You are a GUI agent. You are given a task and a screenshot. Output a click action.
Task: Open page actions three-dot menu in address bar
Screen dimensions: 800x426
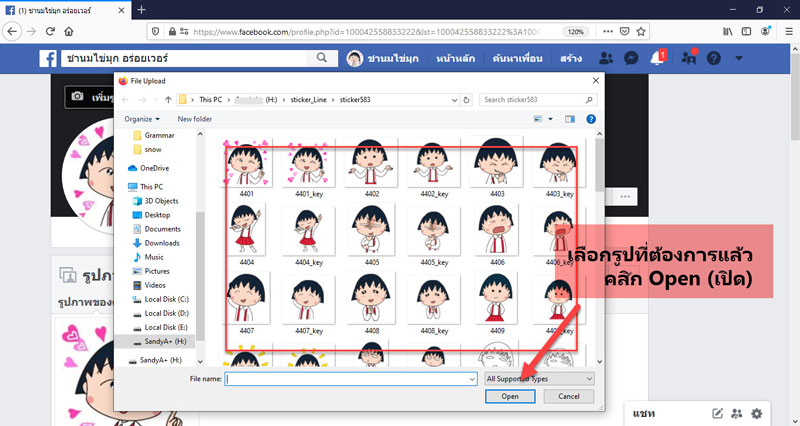[608, 32]
